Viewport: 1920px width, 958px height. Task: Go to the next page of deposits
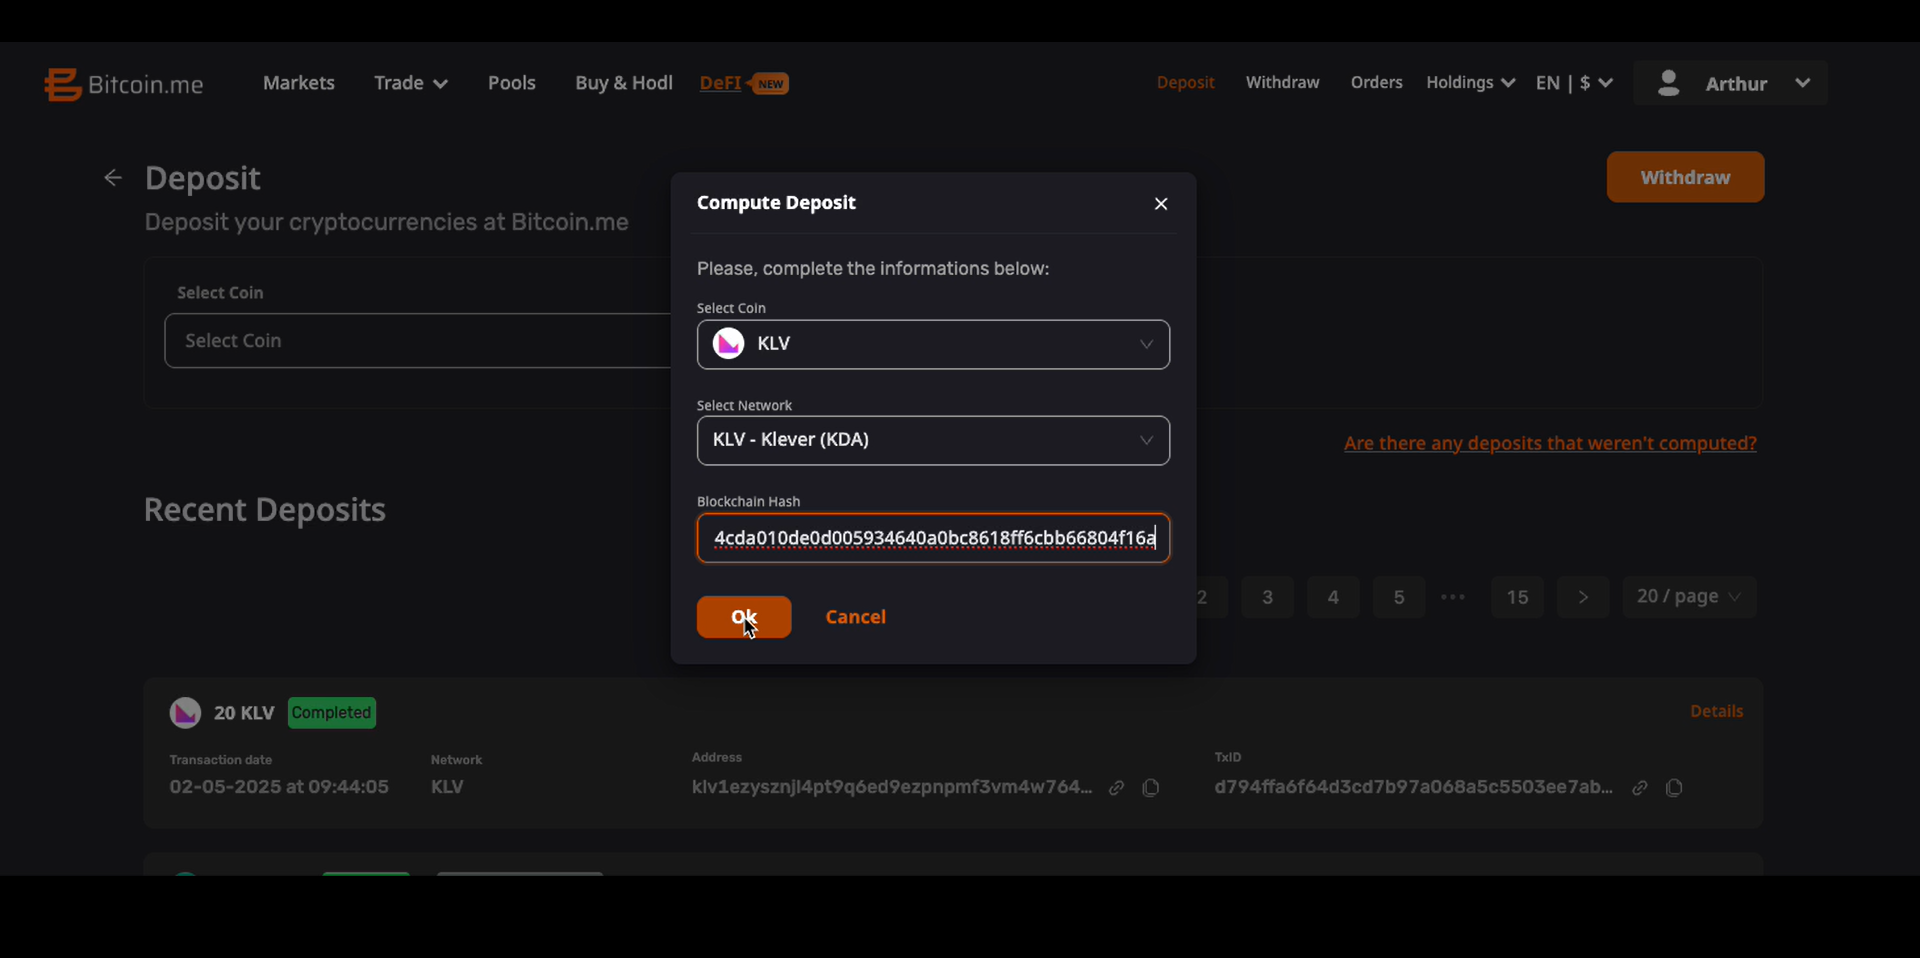pos(1583,597)
